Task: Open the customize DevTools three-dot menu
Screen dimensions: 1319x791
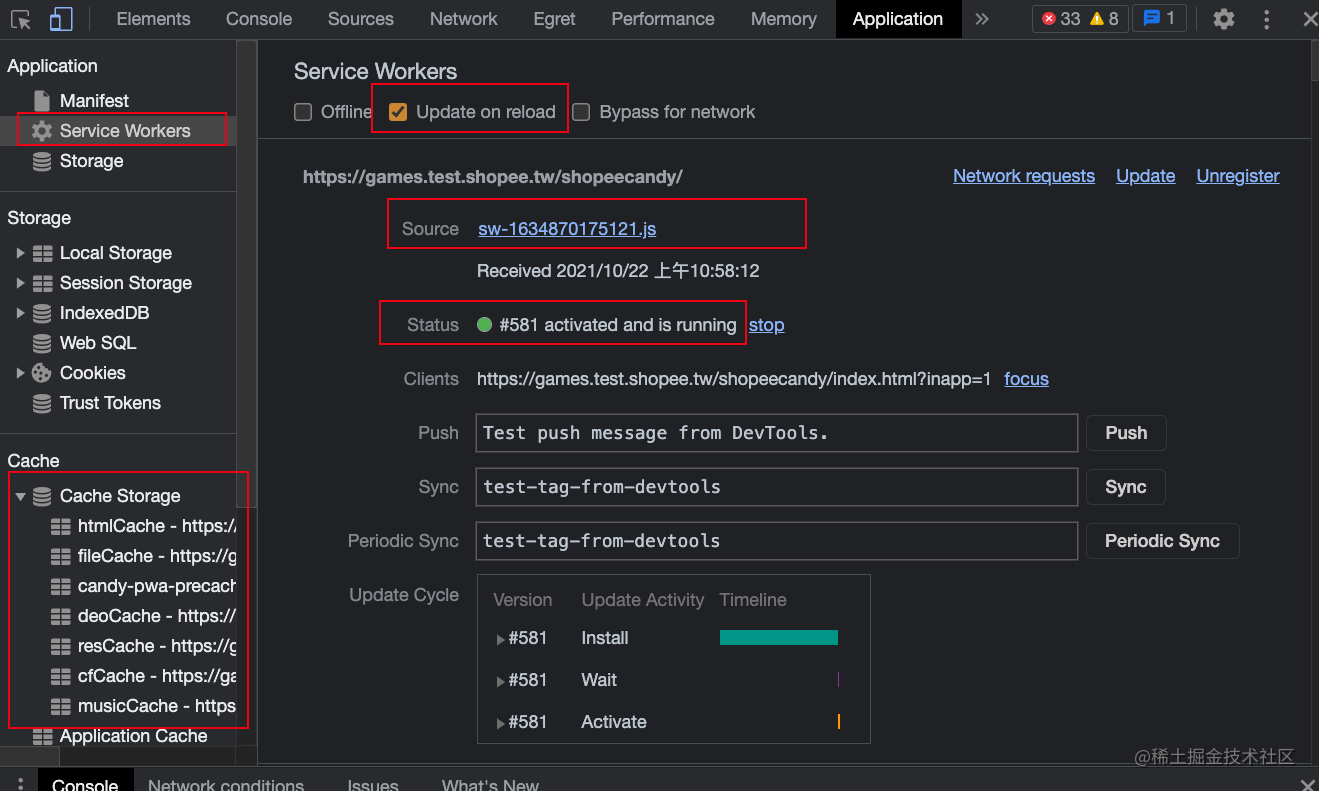Action: 1266,18
